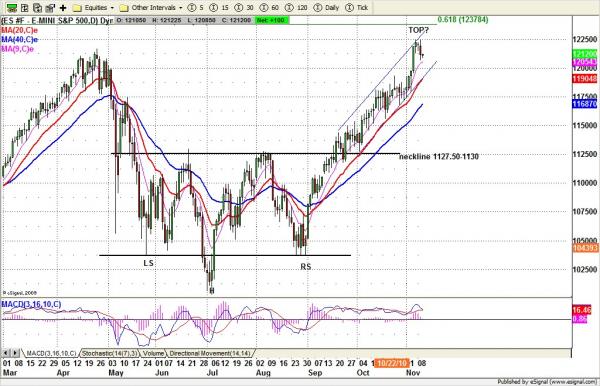Screen dimensions: 600x386
Task: Click the 112500 price axis label
Action: coord(584,154)
